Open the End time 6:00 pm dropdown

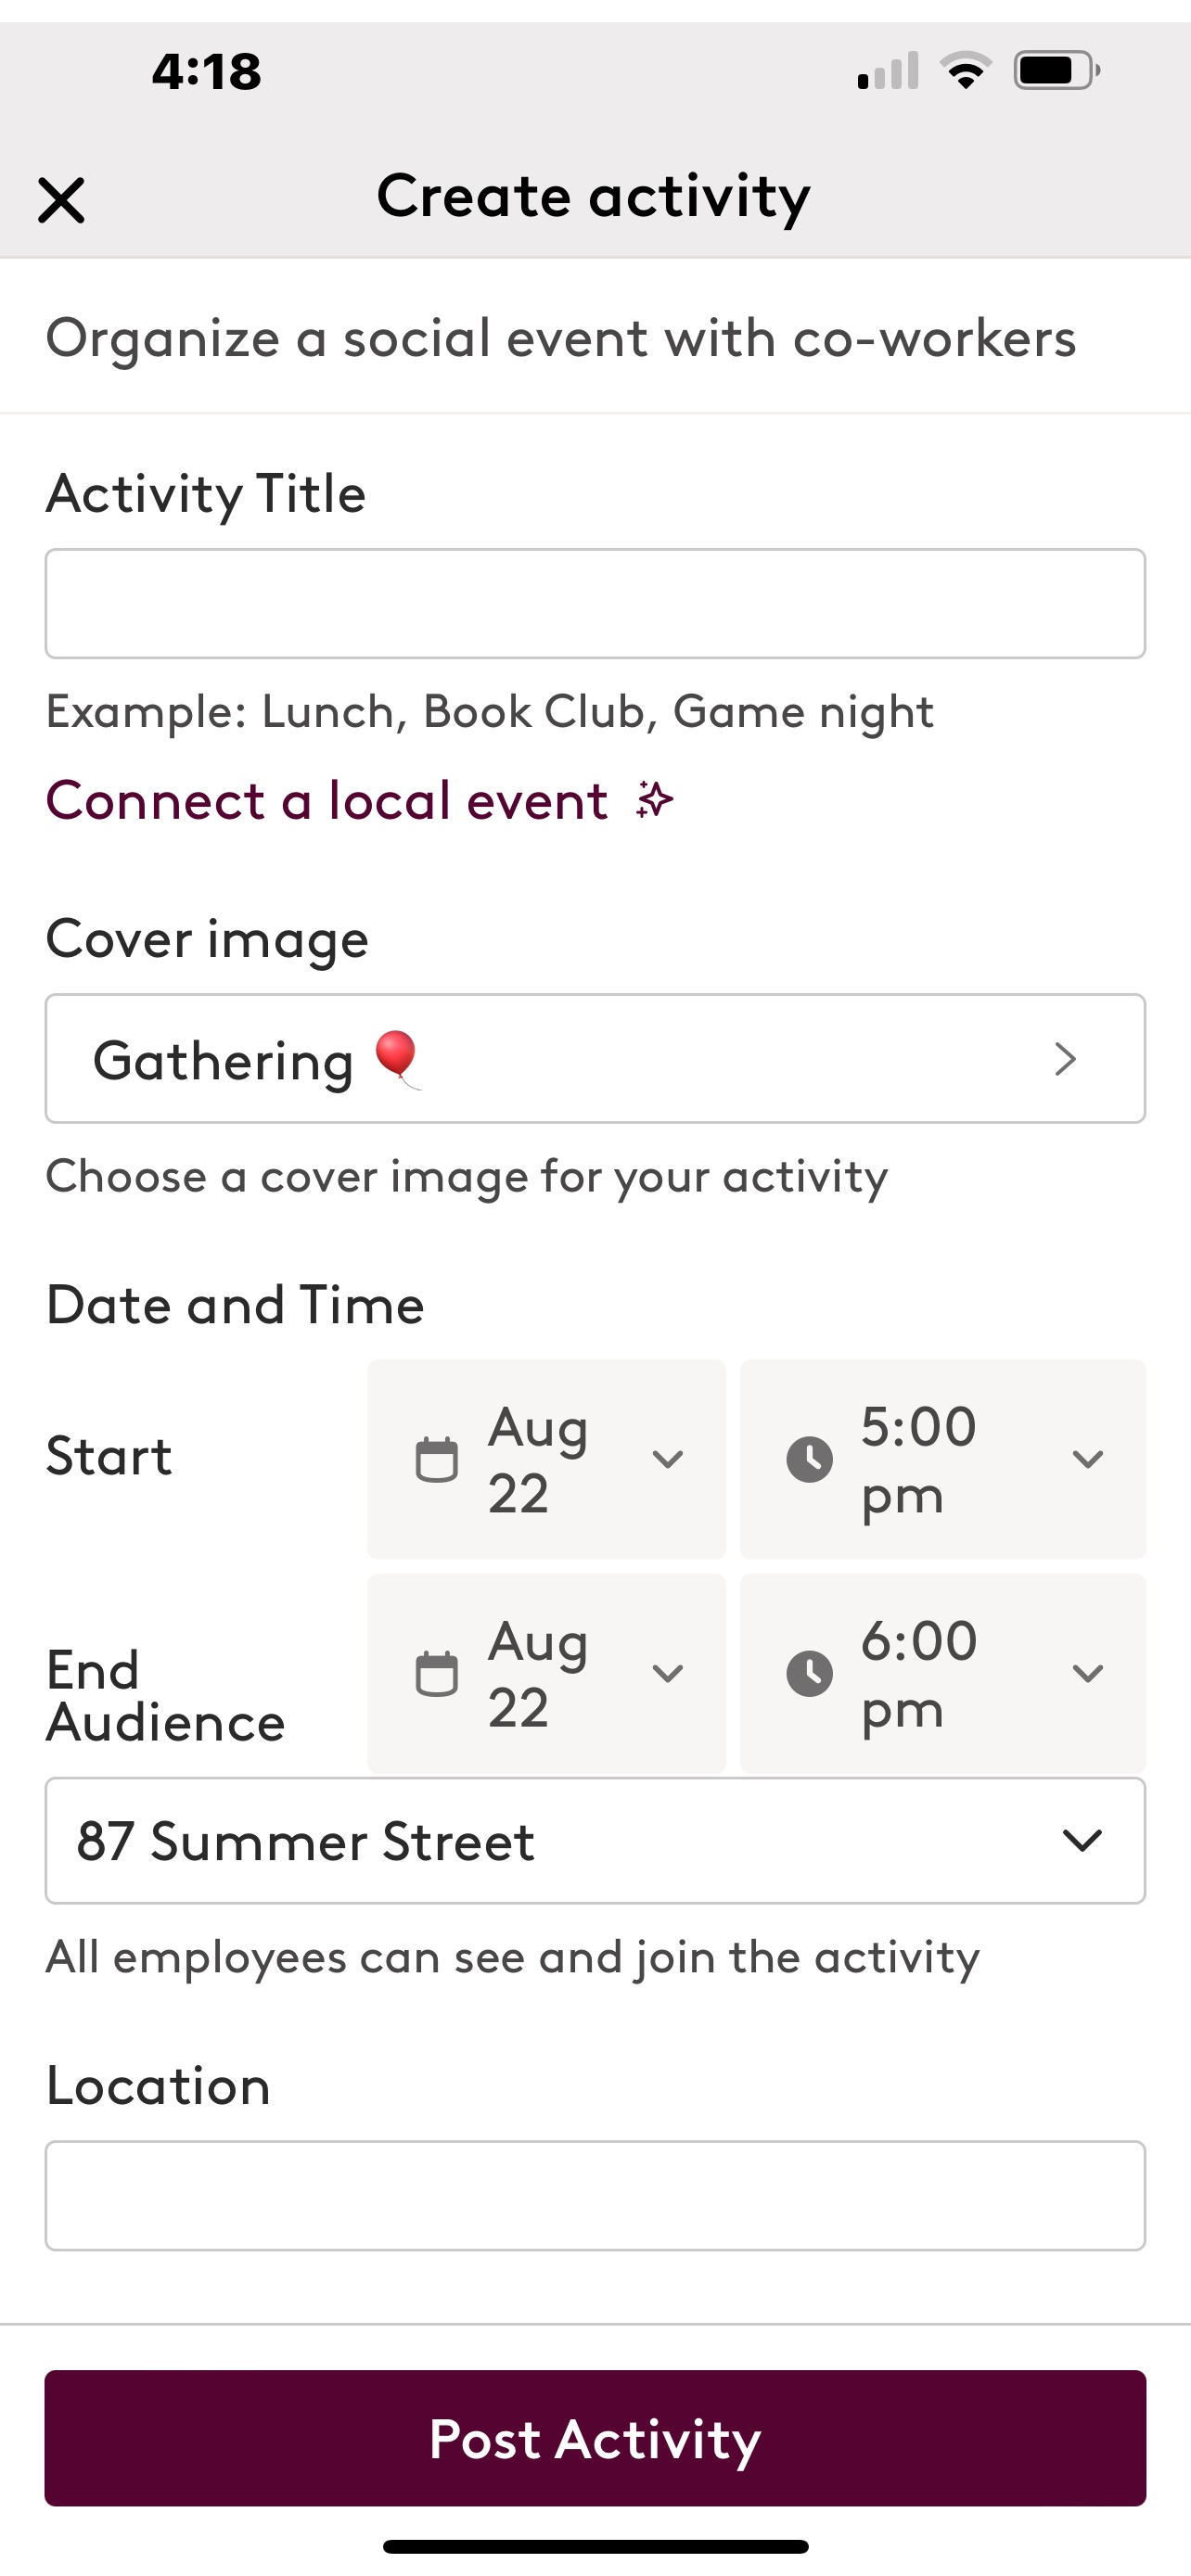[943, 1673]
